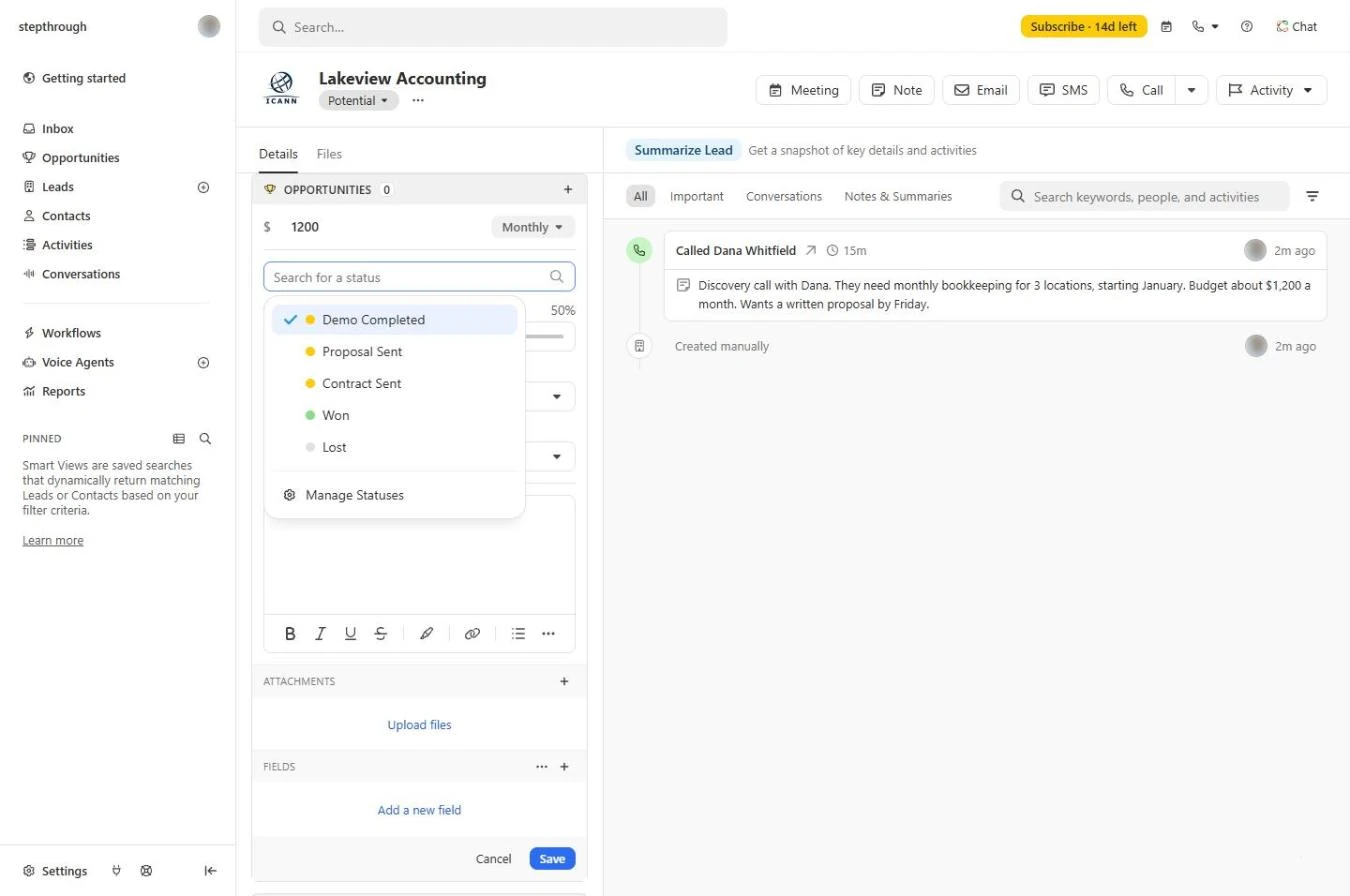
Task: Click the plus icon next to Voice Agents
Action: point(204,363)
